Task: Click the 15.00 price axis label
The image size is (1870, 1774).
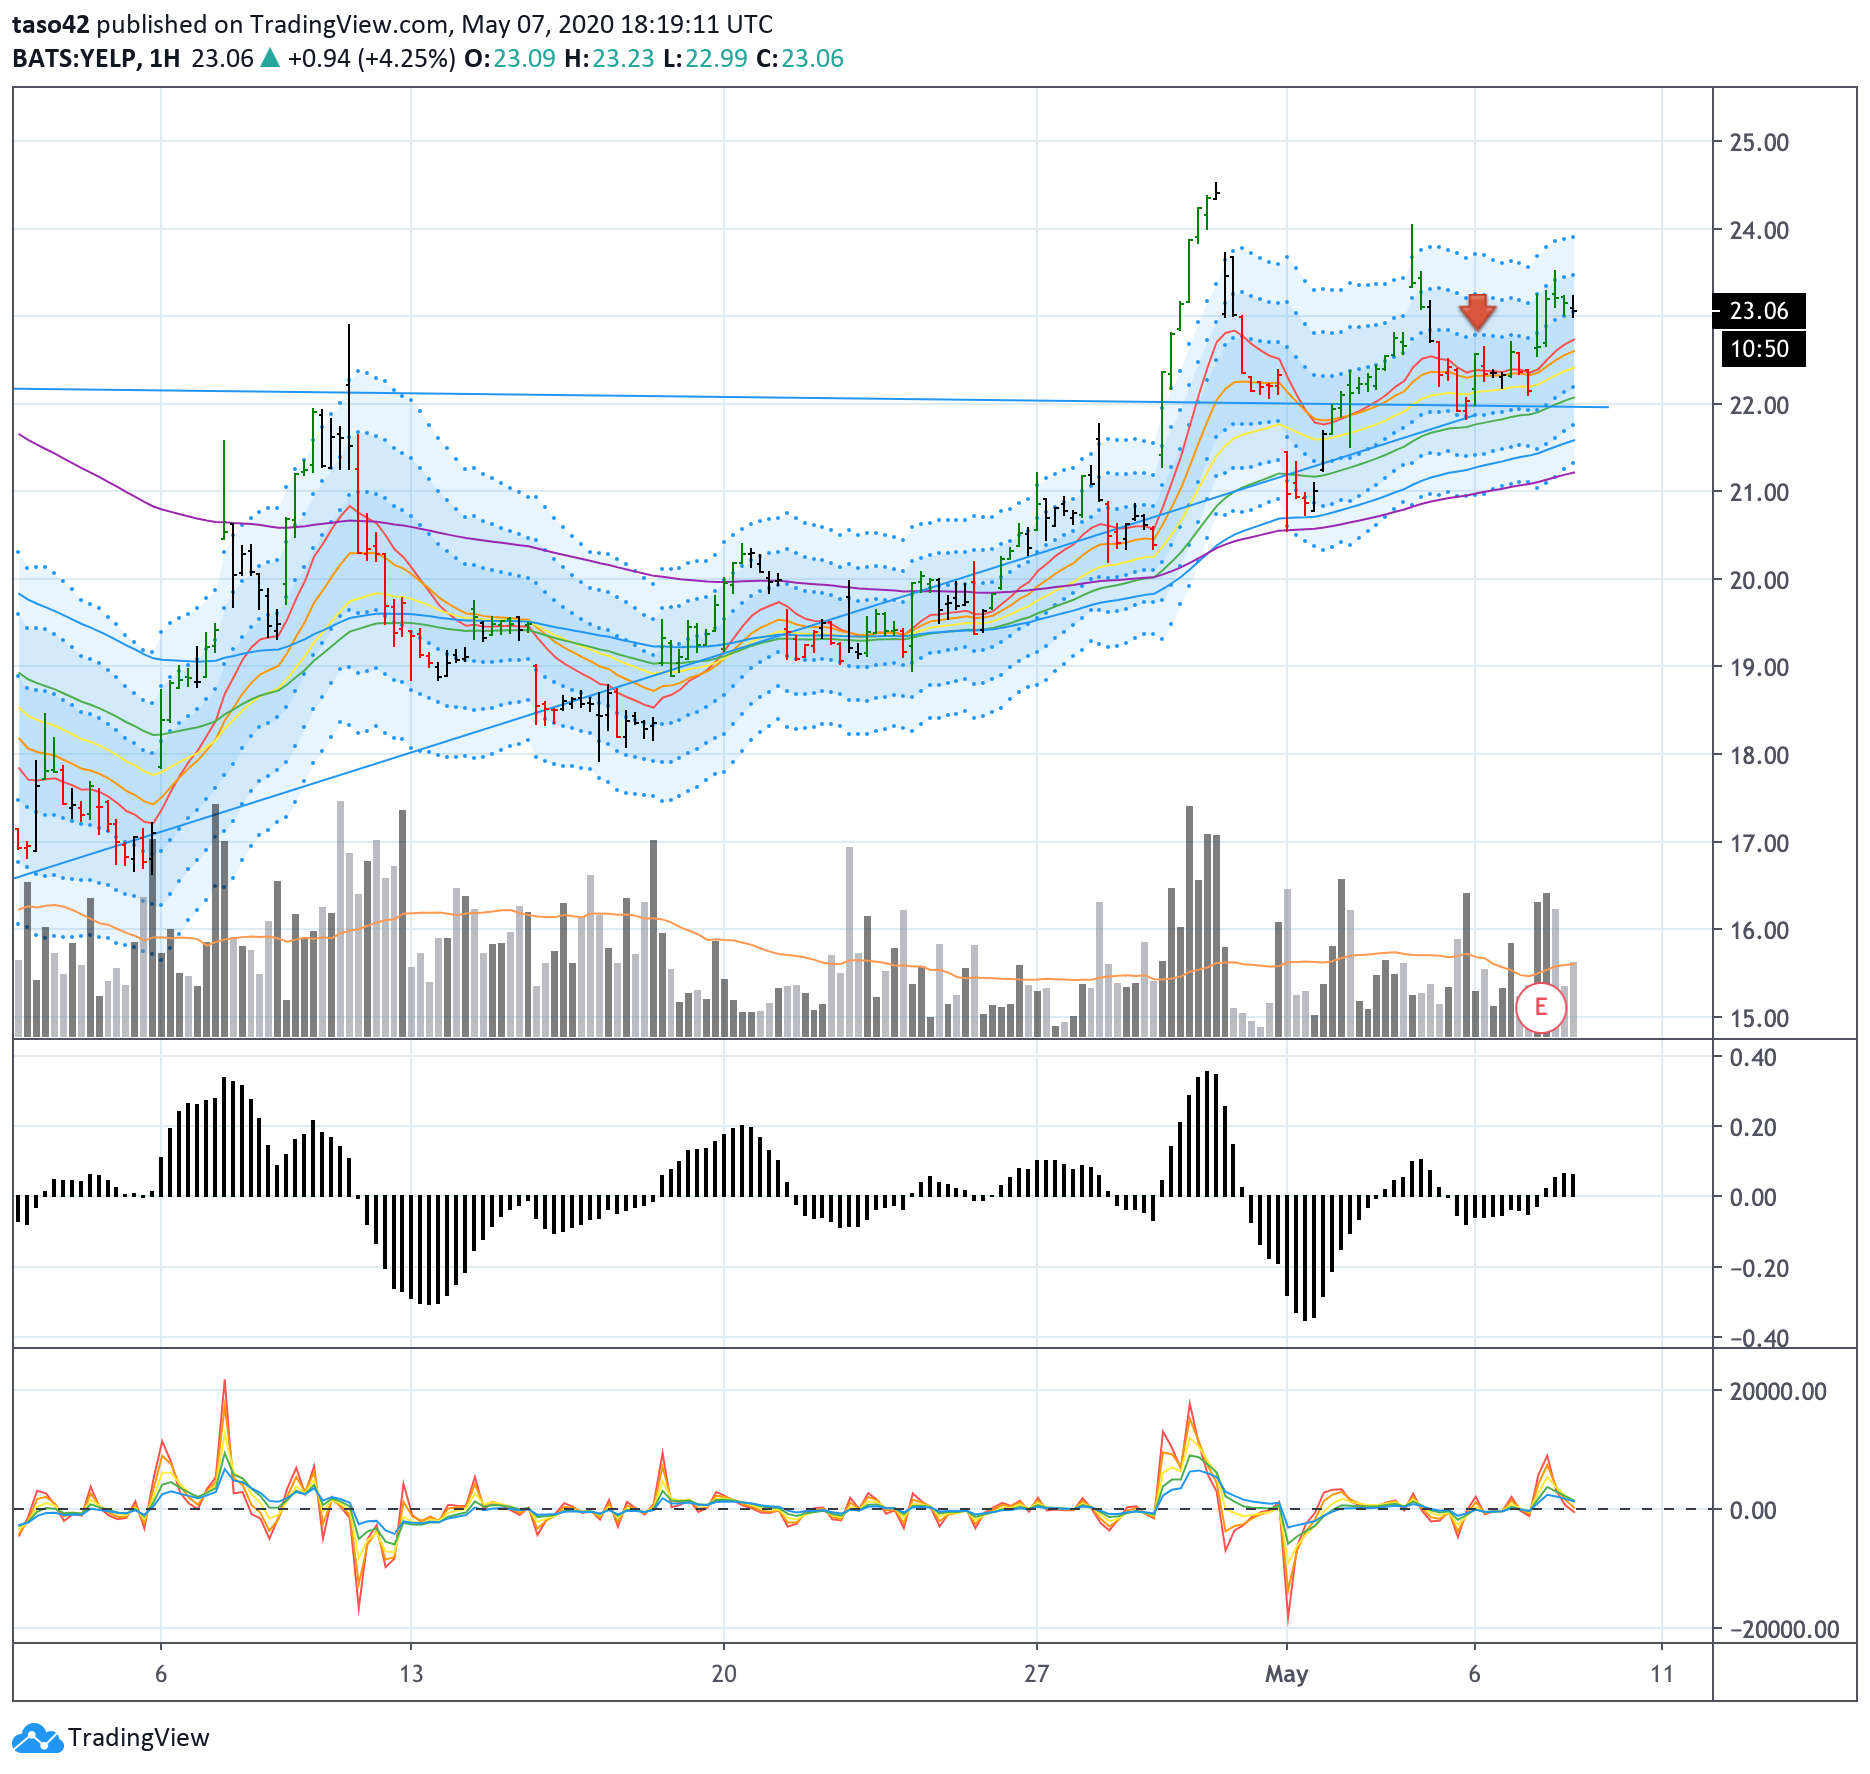Action: [x=1759, y=1018]
